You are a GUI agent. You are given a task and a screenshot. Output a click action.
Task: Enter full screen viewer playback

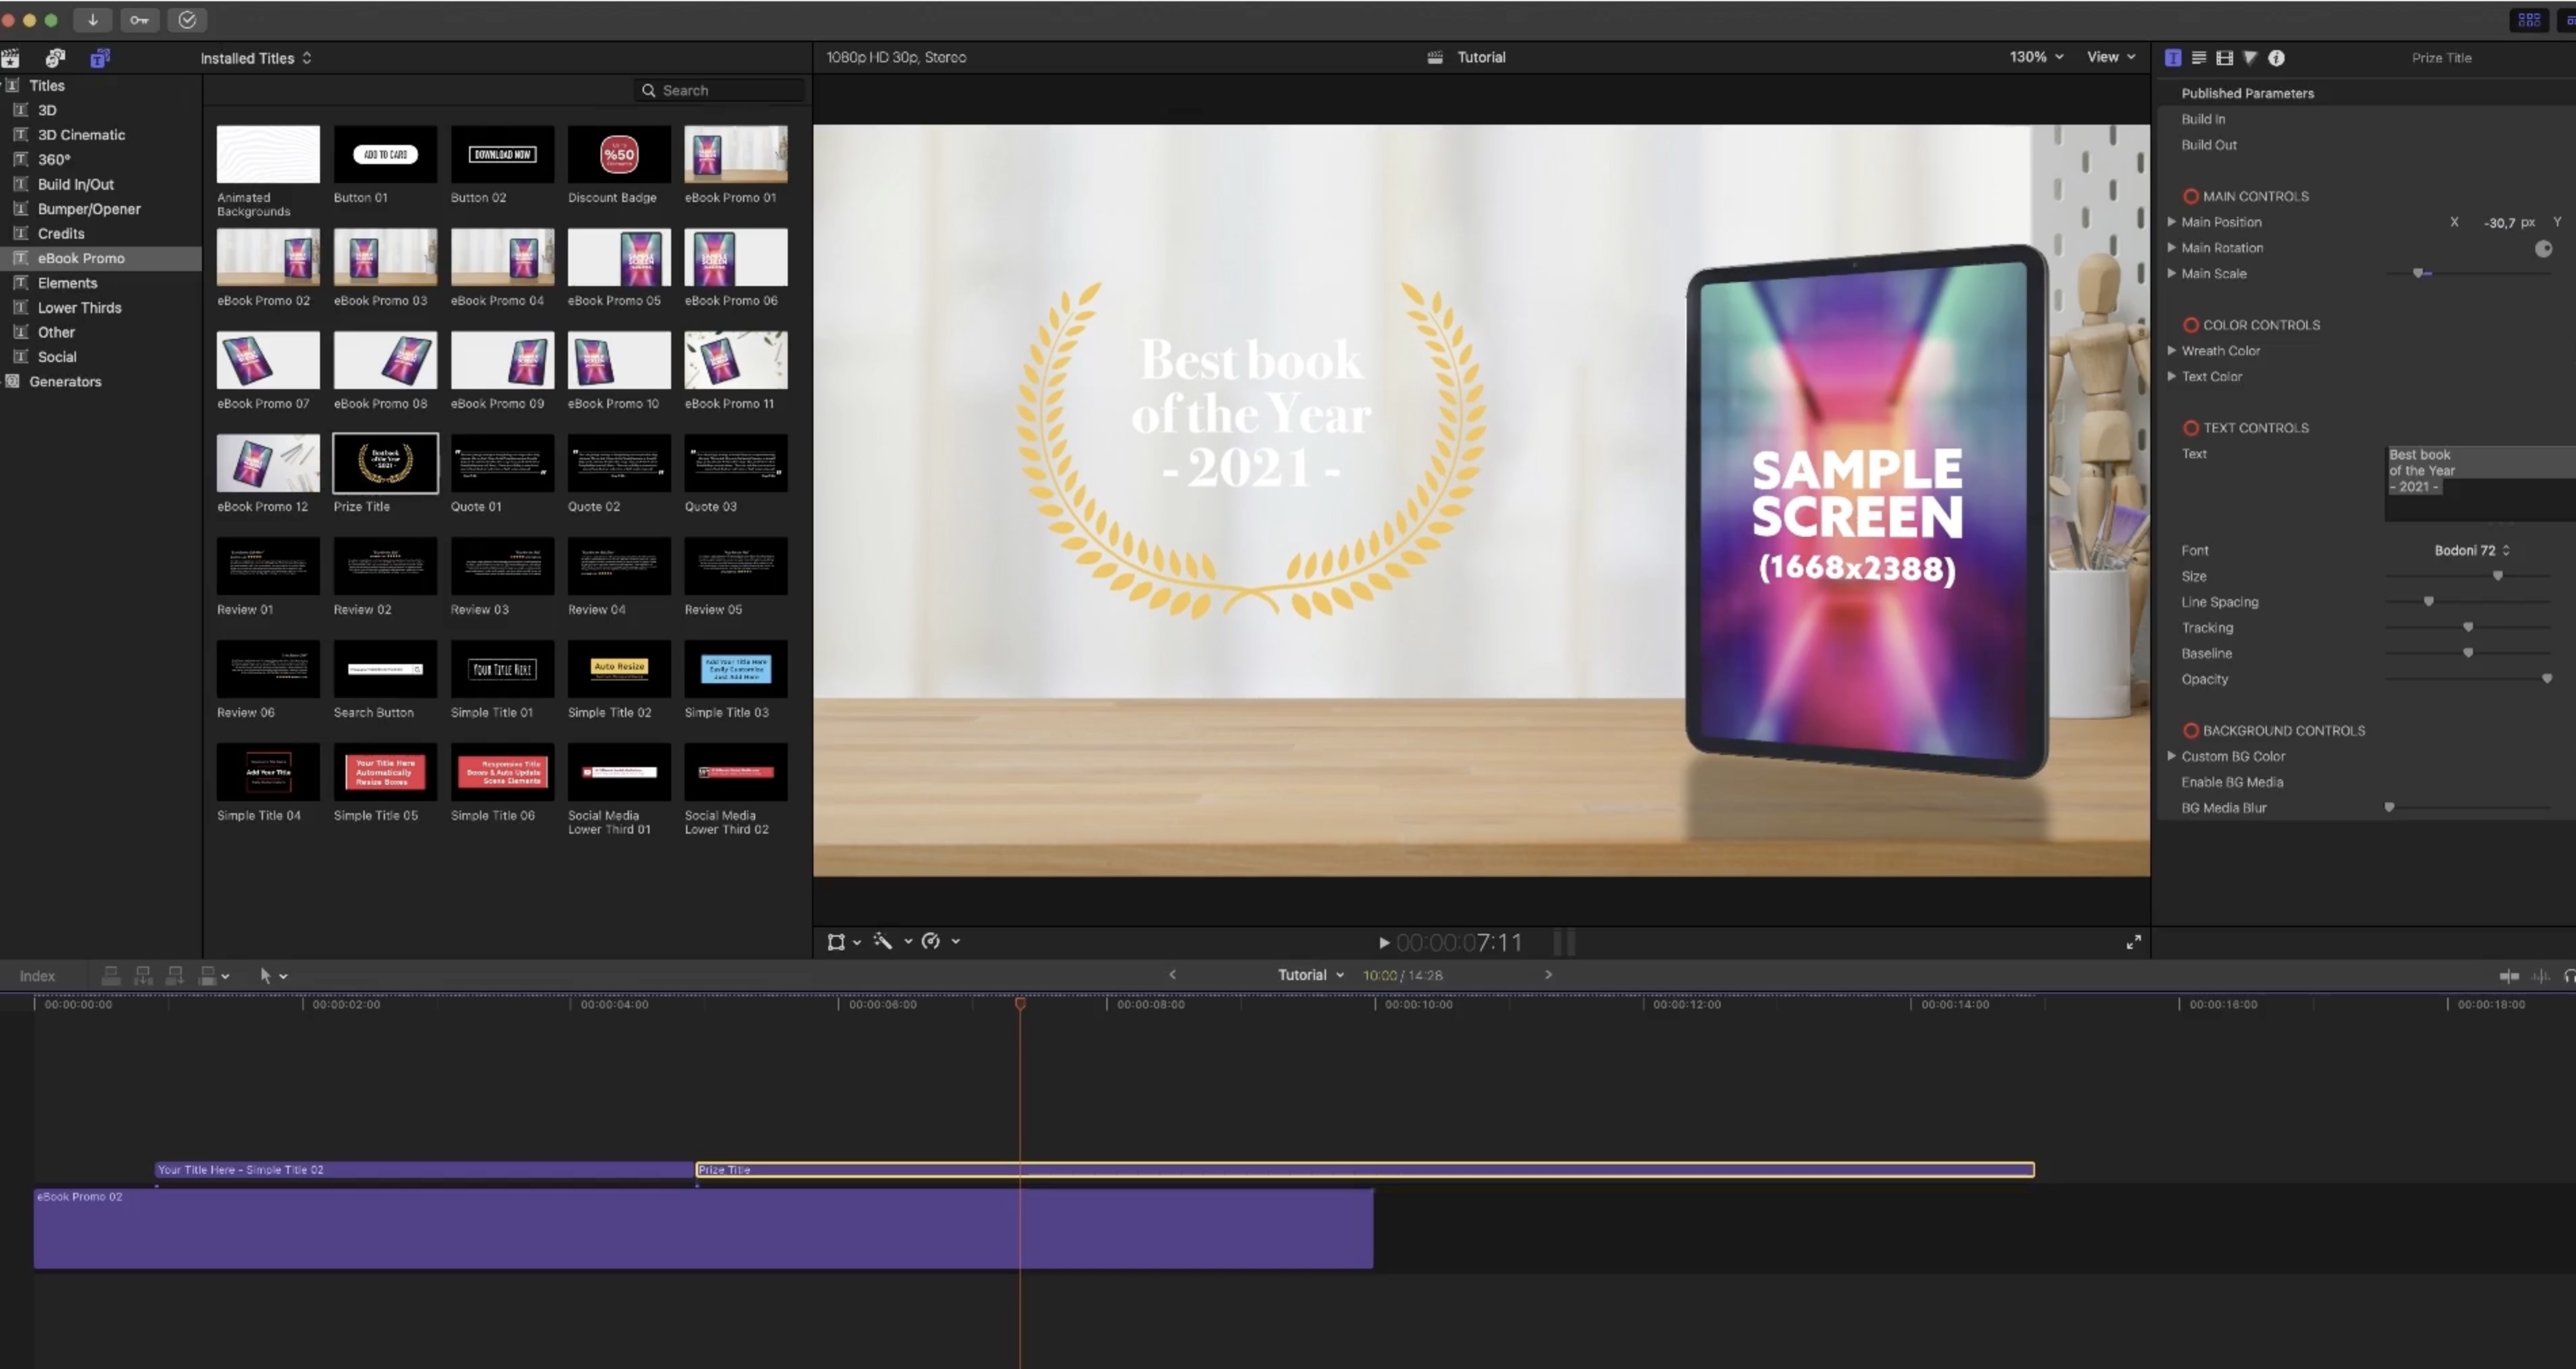tap(2133, 942)
